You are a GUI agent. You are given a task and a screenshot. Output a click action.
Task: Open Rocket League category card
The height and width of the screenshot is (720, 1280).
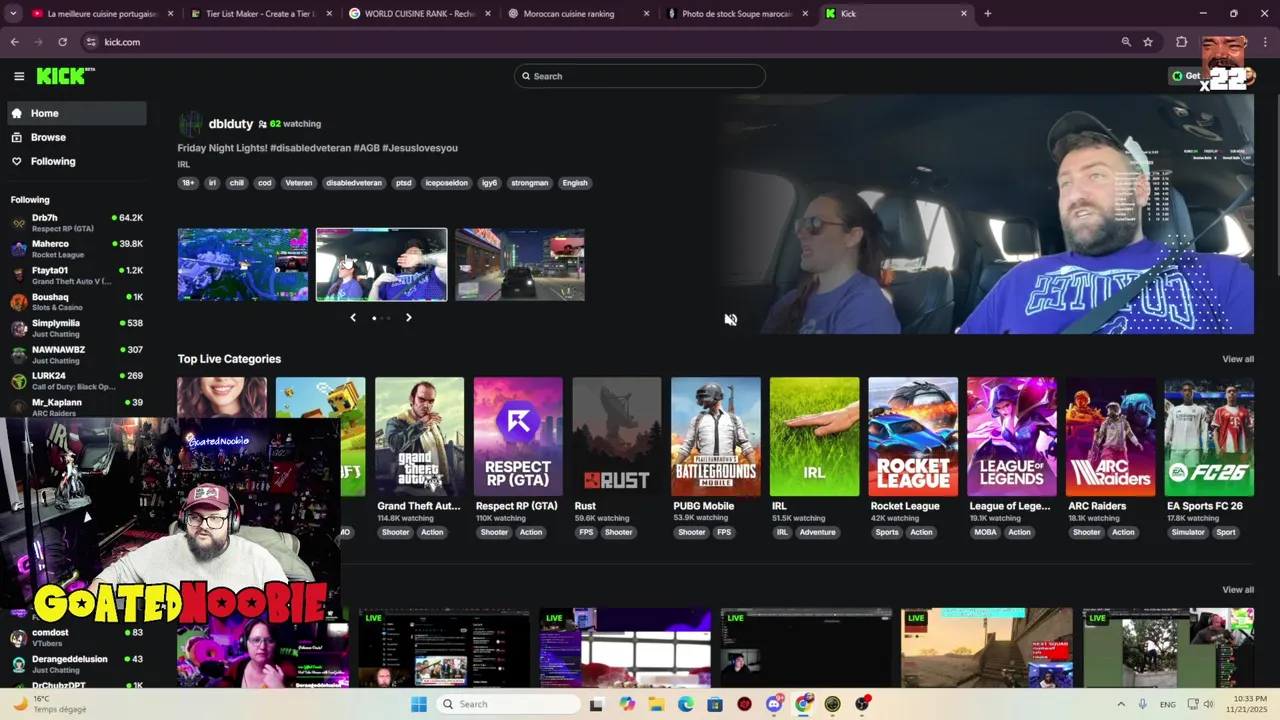pos(913,436)
